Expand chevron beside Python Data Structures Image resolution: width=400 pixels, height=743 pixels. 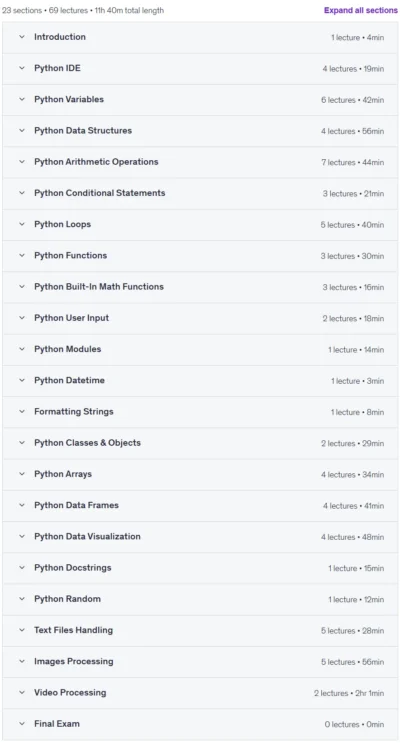(22, 130)
